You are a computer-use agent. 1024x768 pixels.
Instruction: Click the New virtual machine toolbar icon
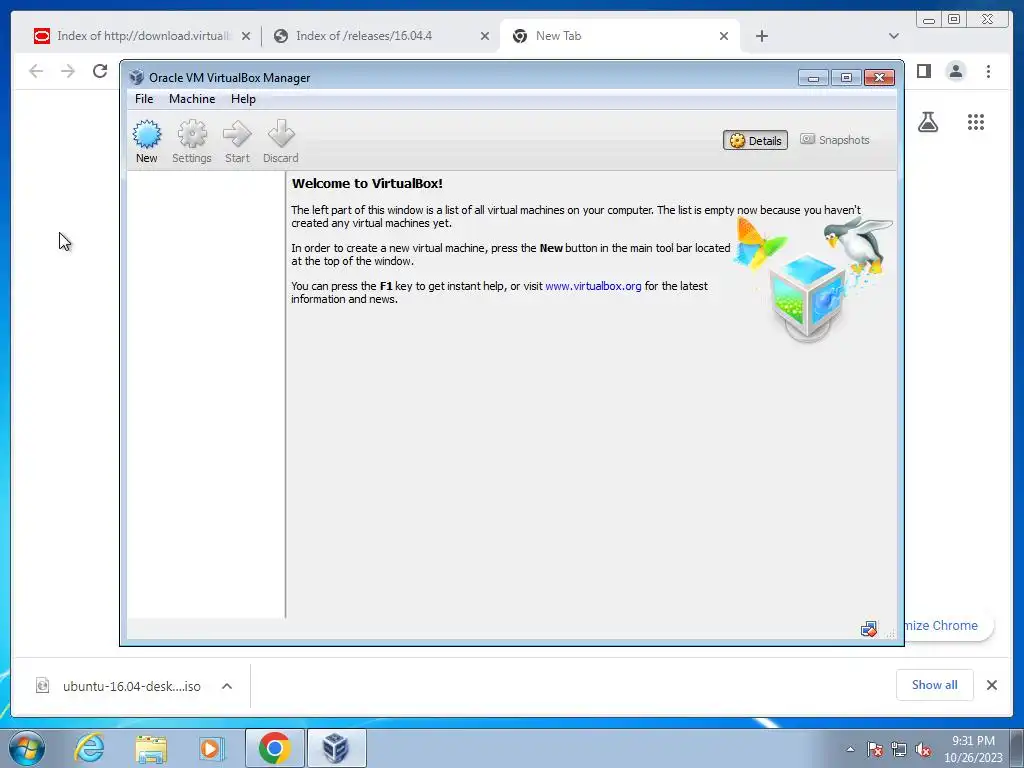pos(146,141)
